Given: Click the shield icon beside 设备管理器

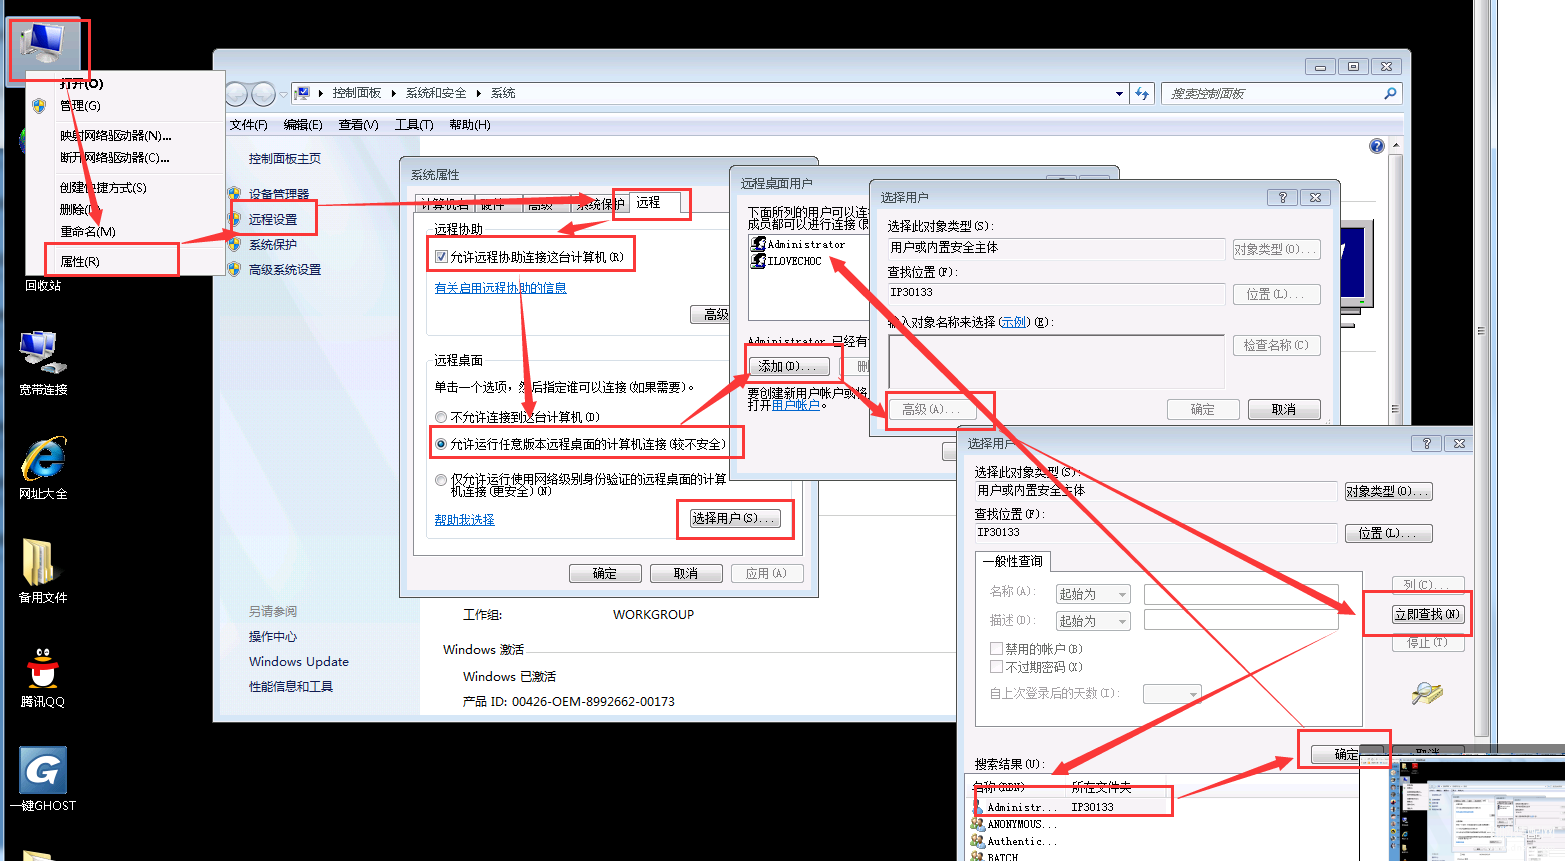Looking at the screenshot, I should pyautogui.click(x=234, y=194).
